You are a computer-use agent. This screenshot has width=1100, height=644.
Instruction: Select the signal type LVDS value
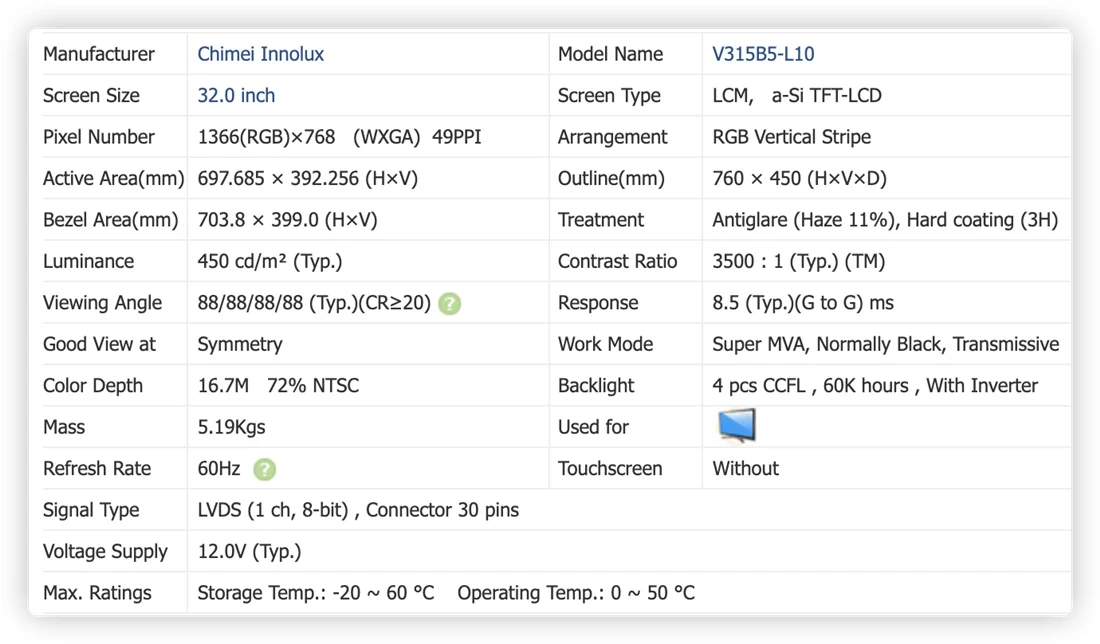point(358,510)
